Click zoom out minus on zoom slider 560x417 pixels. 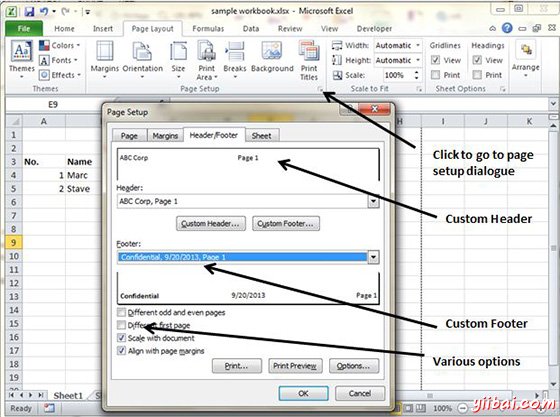pyautogui.click(x=462, y=408)
